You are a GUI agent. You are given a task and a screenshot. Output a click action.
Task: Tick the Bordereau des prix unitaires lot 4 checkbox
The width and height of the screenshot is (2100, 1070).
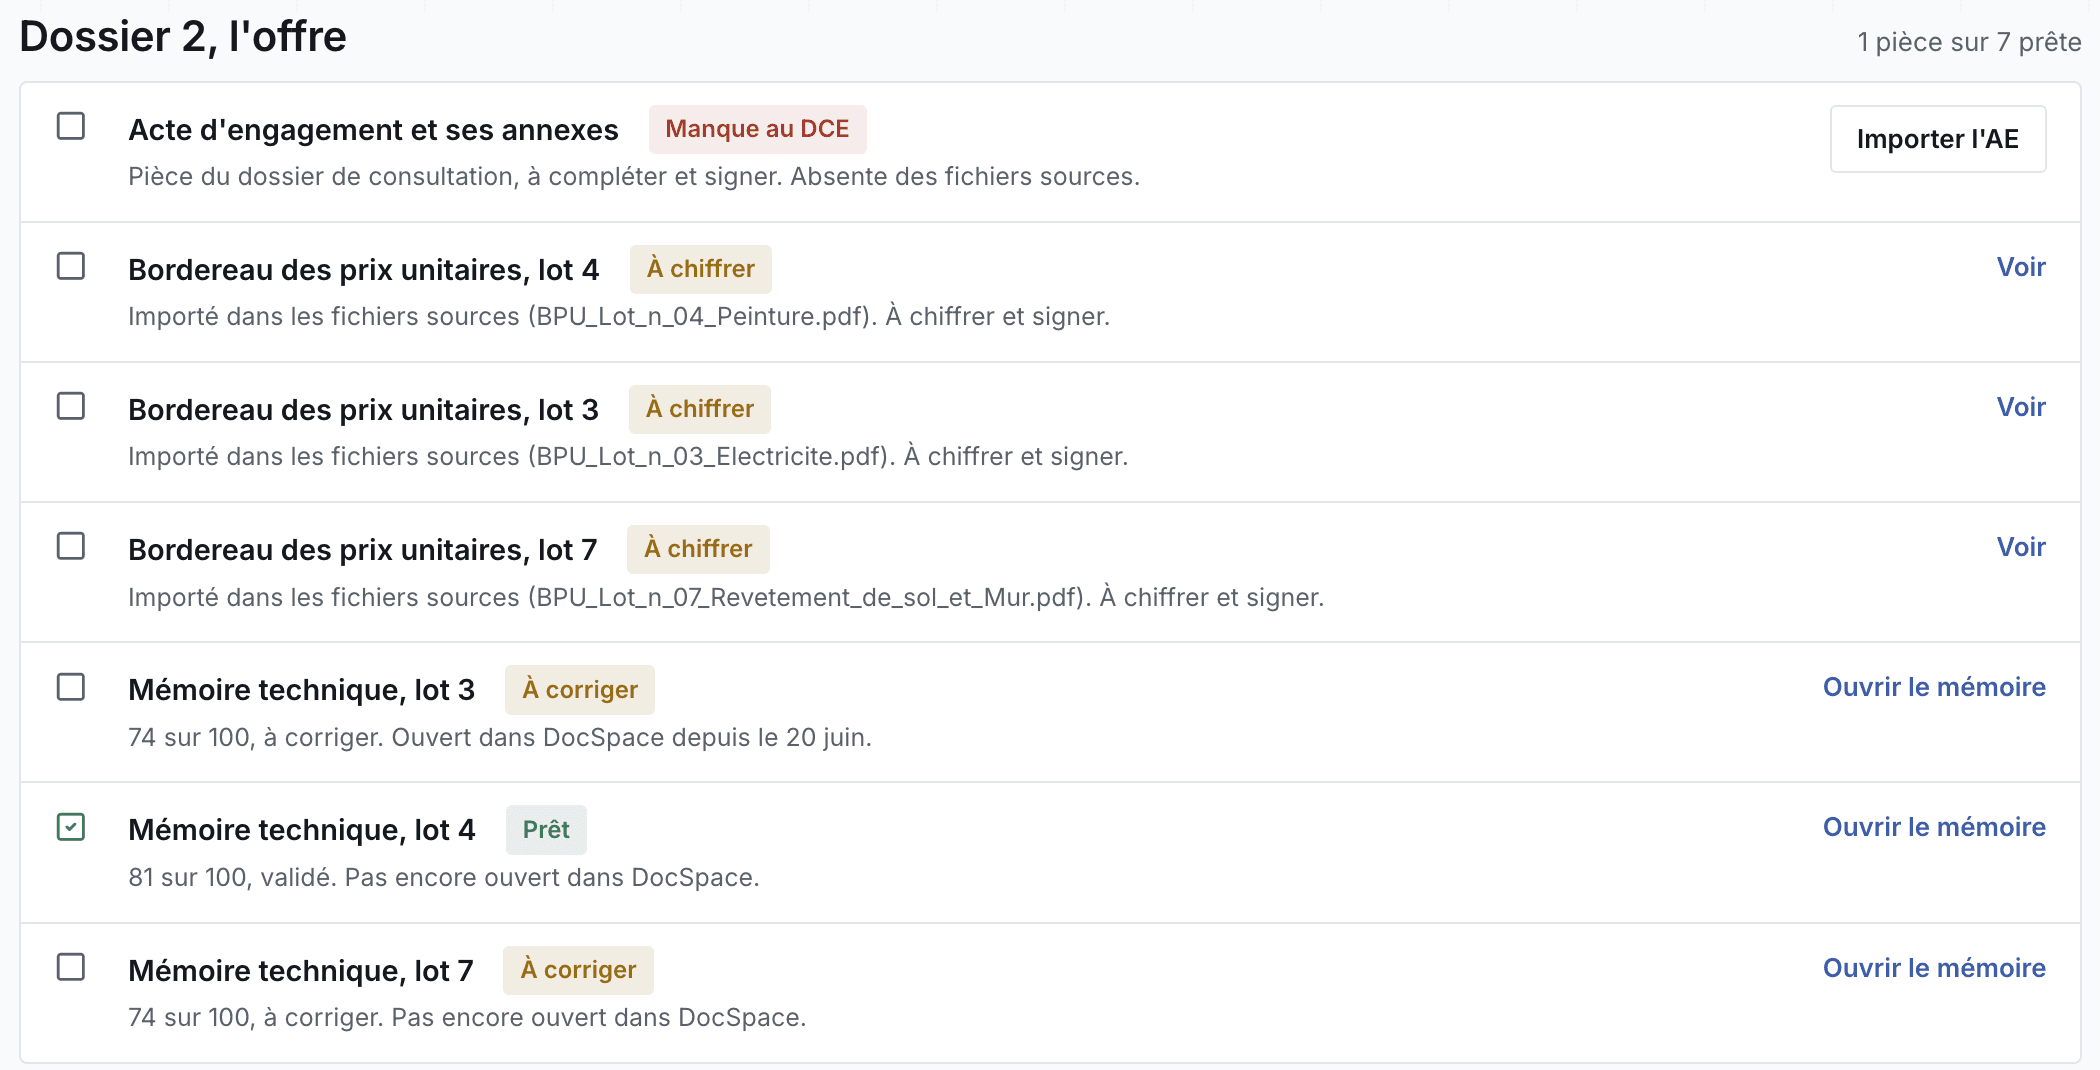71,266
